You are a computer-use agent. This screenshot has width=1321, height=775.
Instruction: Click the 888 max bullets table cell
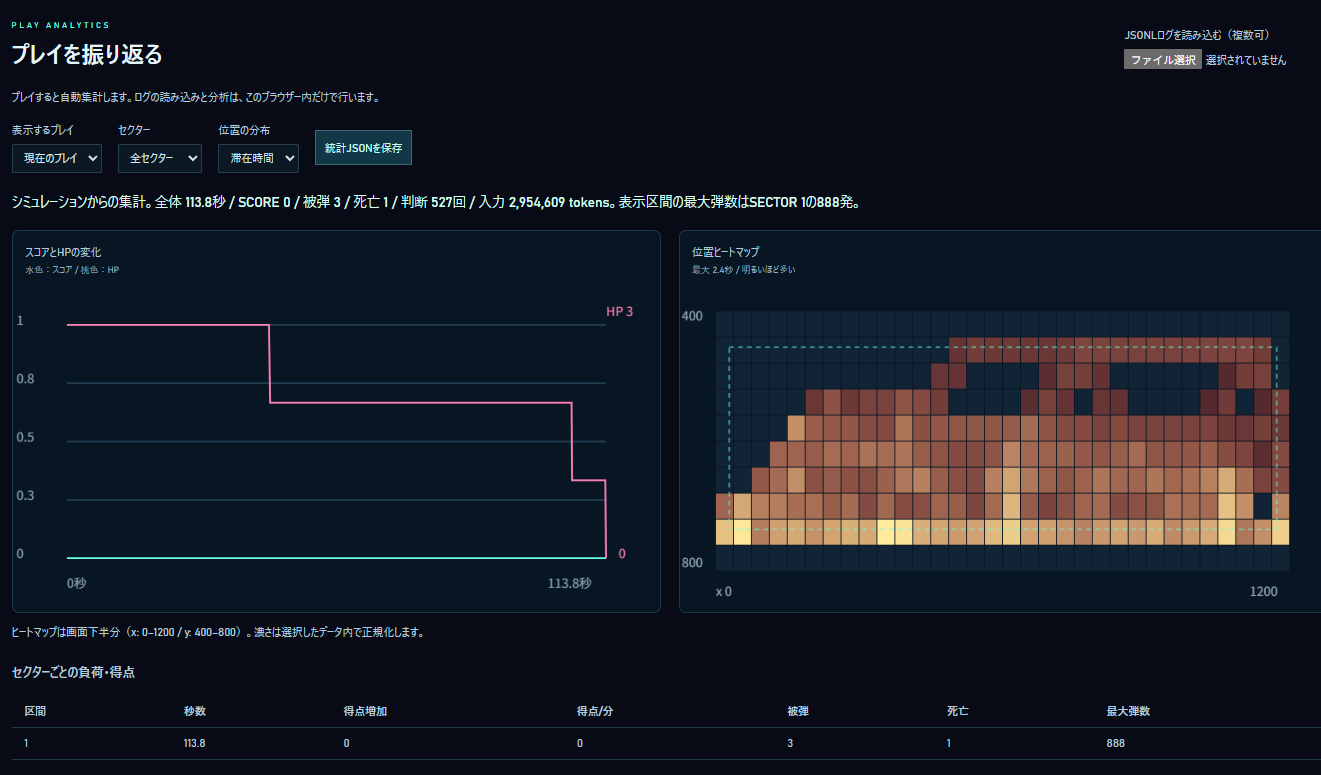(1115, 744)
